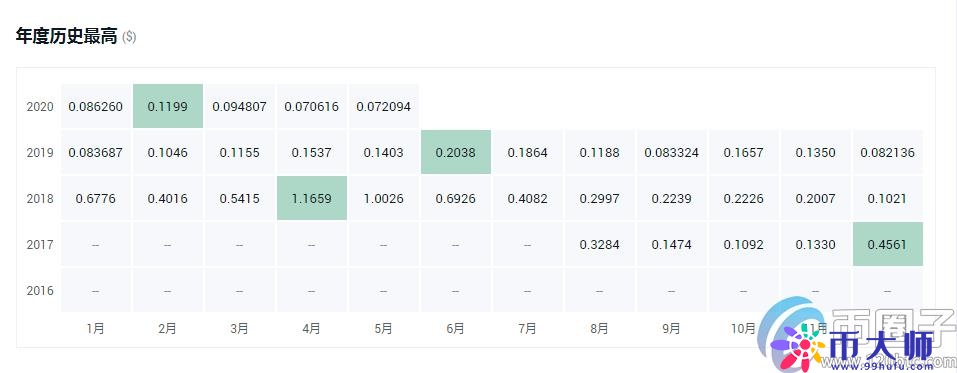Click the 年度历史最高 heading
Screen dimensions: 957x373
(67, 37)
